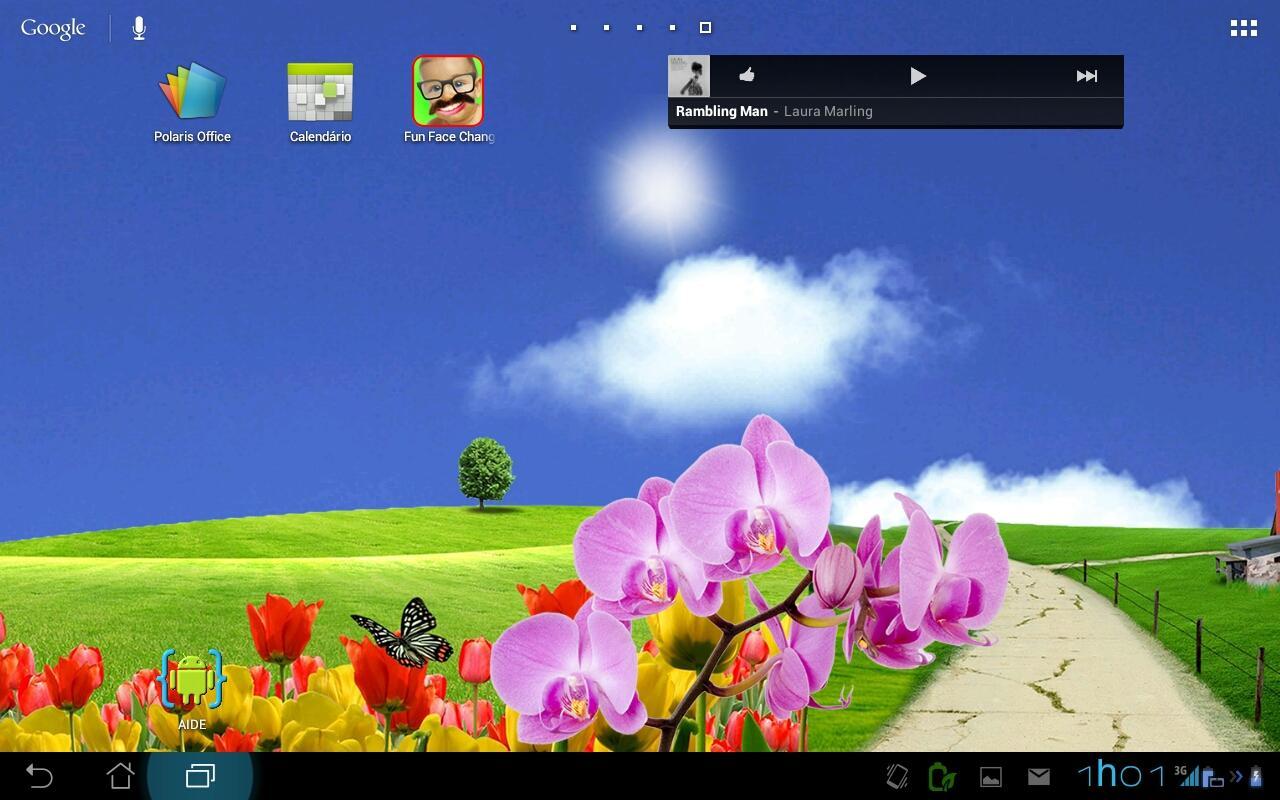Launch the AIDE development app
This screenshot has height=800, width=1280.
(191, 678)
